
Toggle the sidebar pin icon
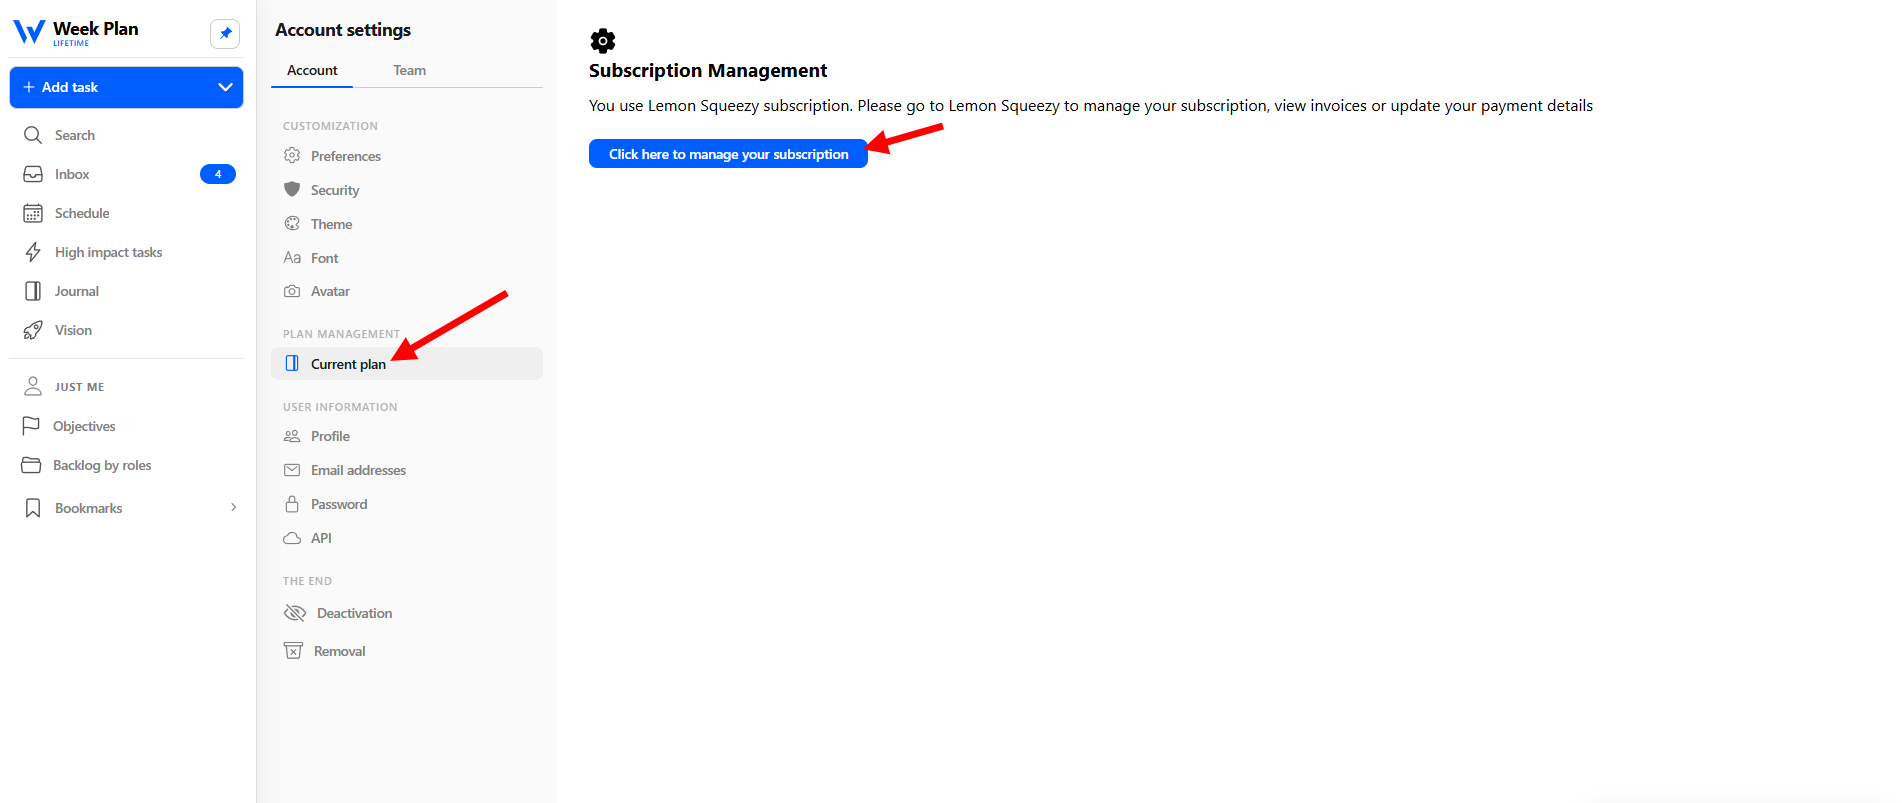225,33
